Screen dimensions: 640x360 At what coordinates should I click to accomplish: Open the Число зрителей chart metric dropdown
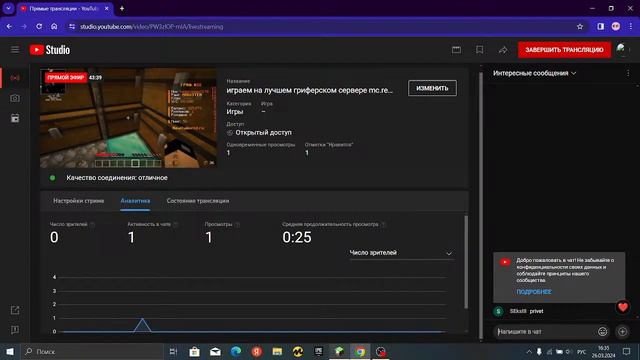coord(401,253)
